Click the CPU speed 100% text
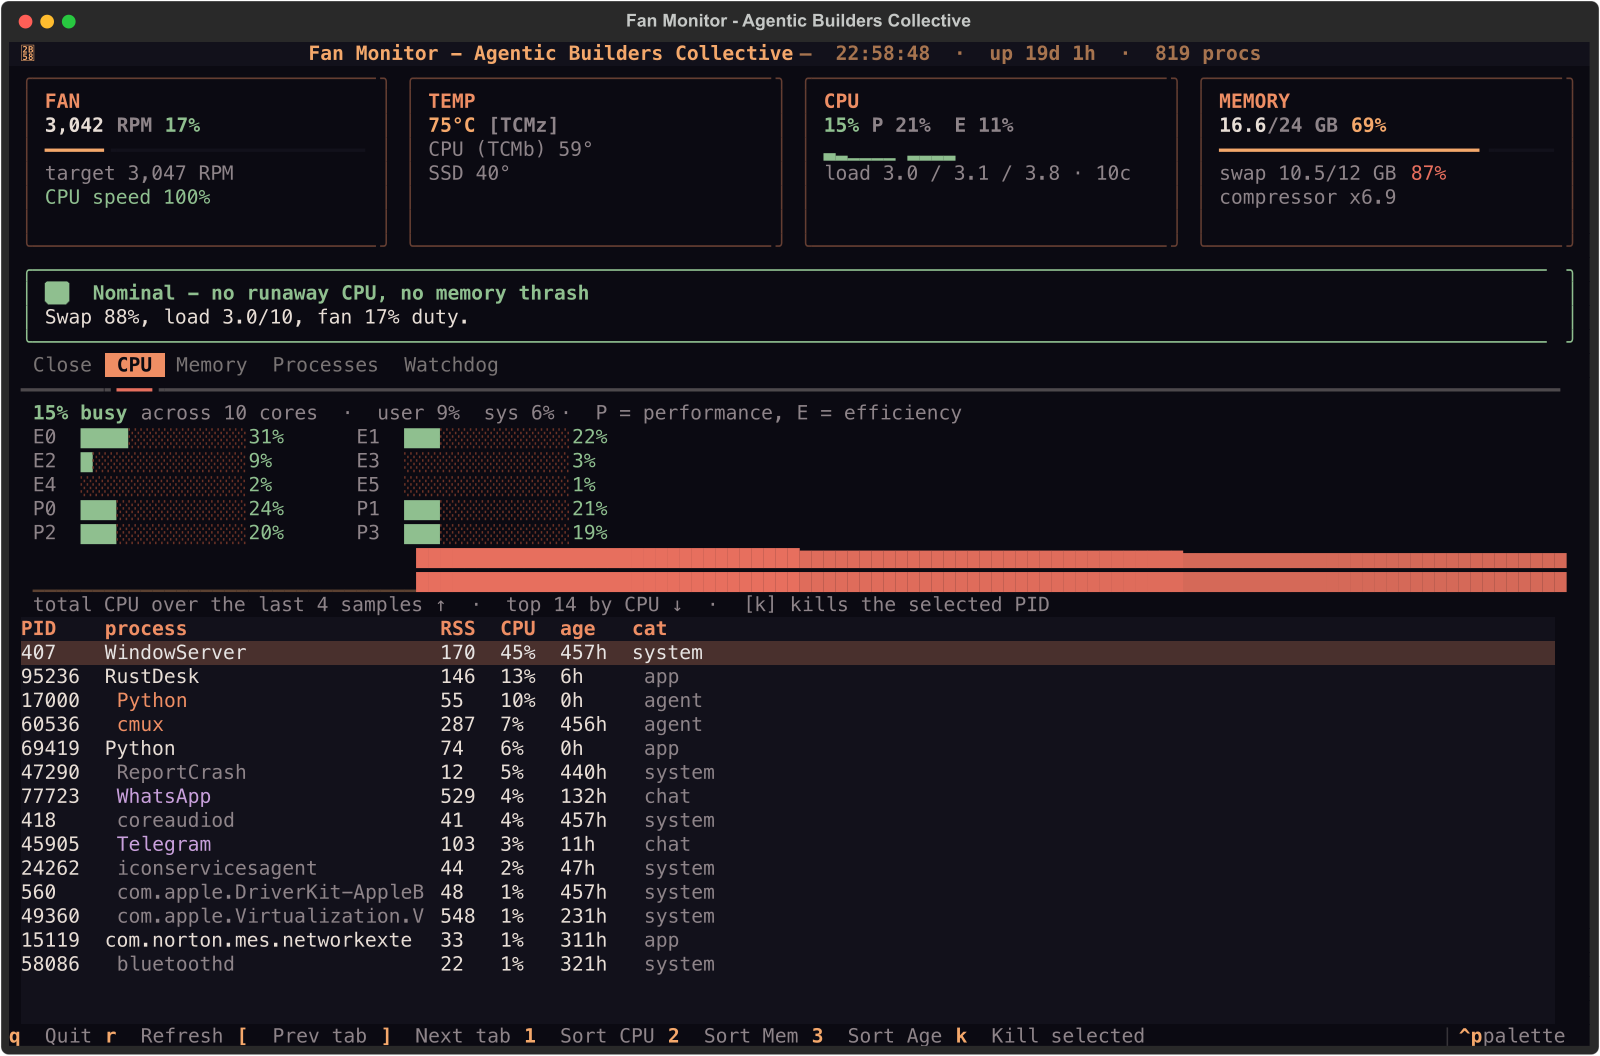 pyautogui.click(x=127, y=197)
